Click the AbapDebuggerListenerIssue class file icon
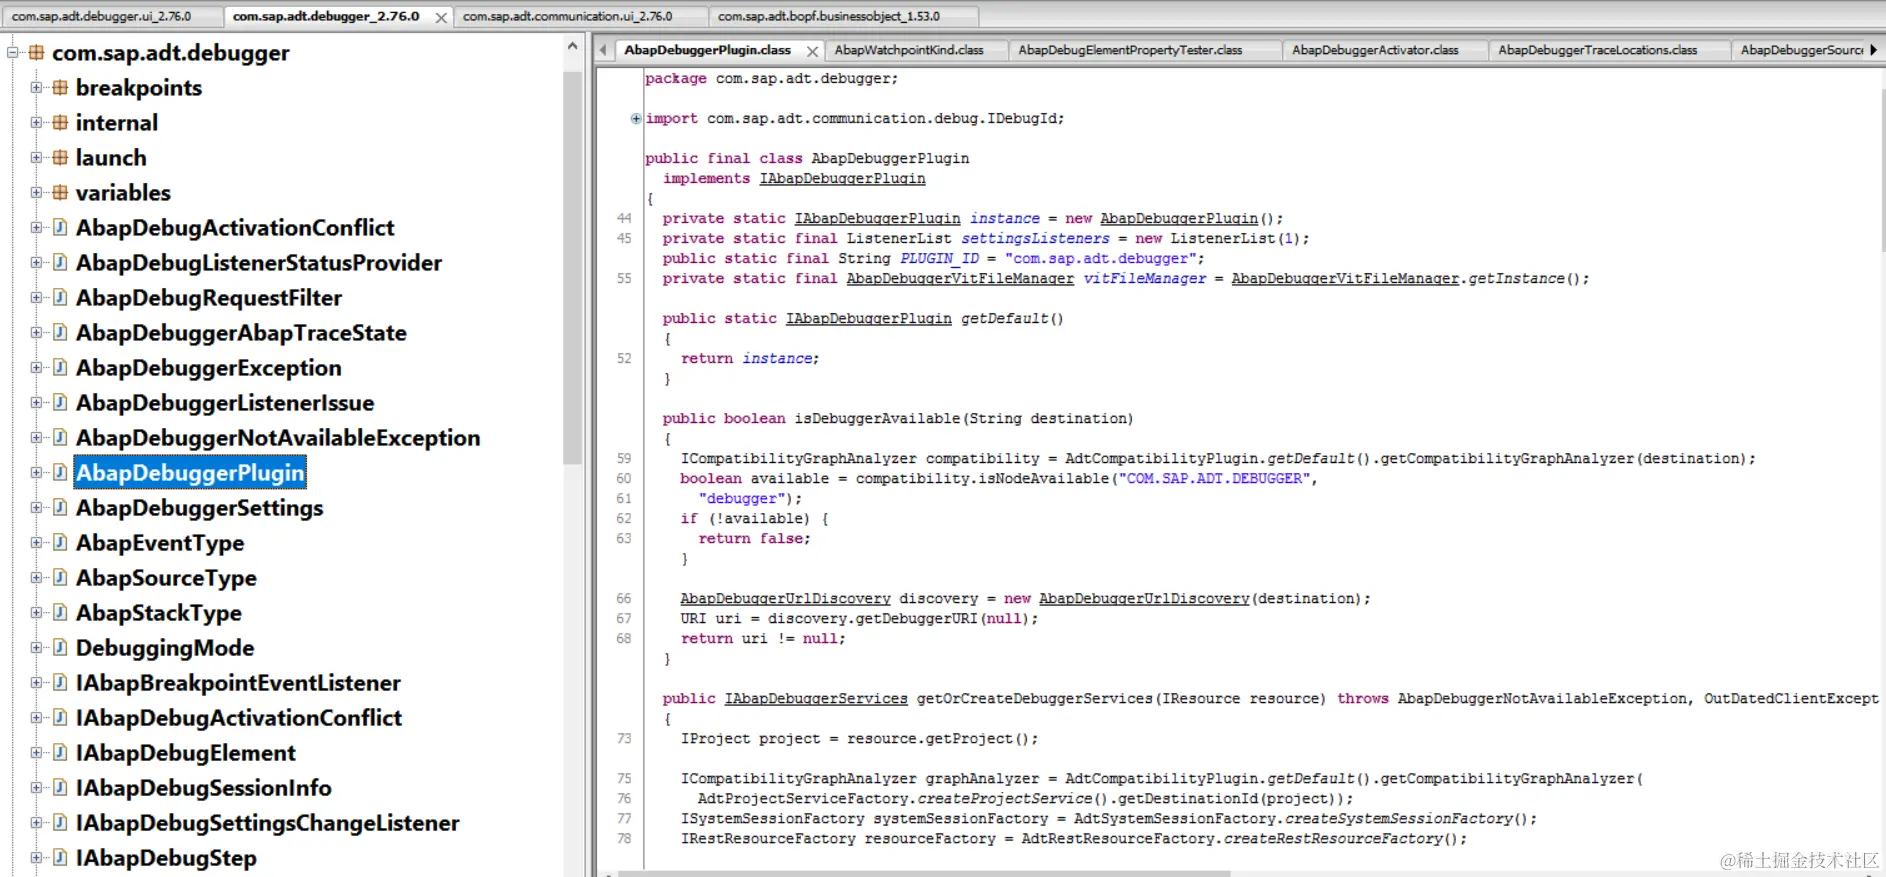Viewport: 1886px width, 877px height. coord(60,403)
